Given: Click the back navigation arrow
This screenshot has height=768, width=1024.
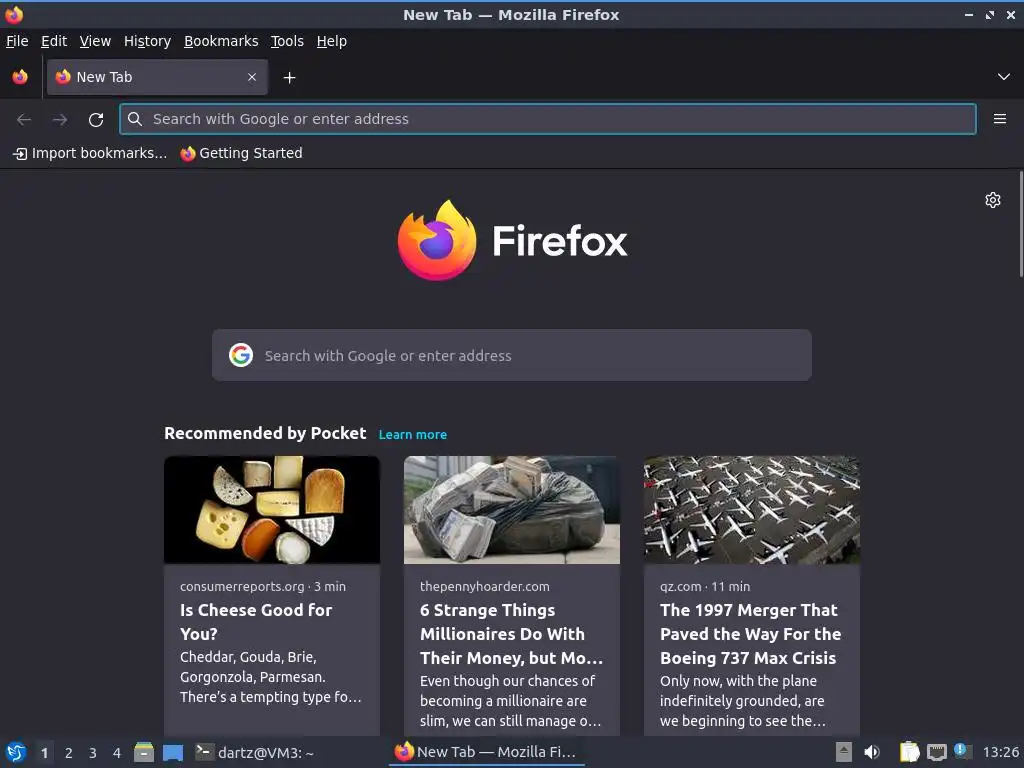Looking at the screenshot, I should (x=24, y=120).
